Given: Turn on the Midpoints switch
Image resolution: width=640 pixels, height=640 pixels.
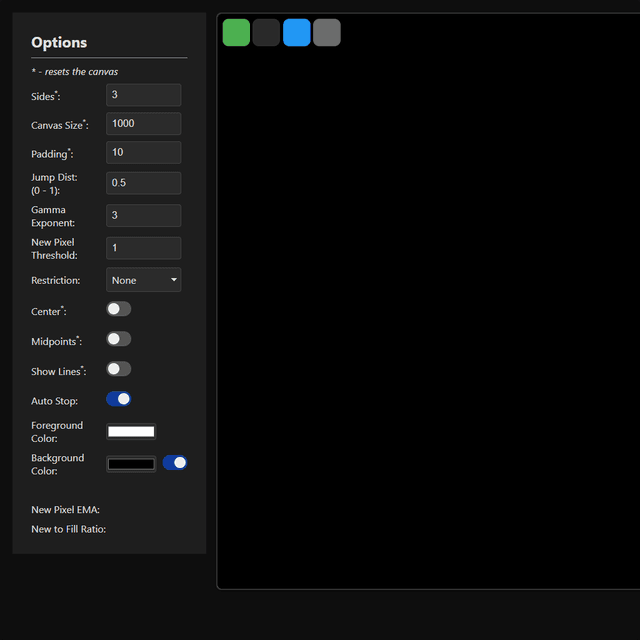Looking at the screenshot, I should pos(119,339).
